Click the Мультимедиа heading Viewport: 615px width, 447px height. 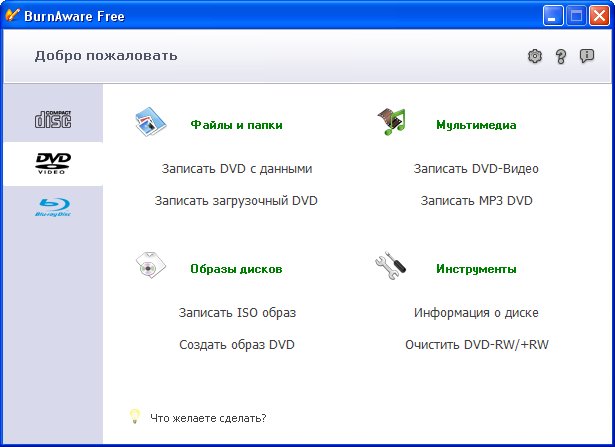[476, 125]
